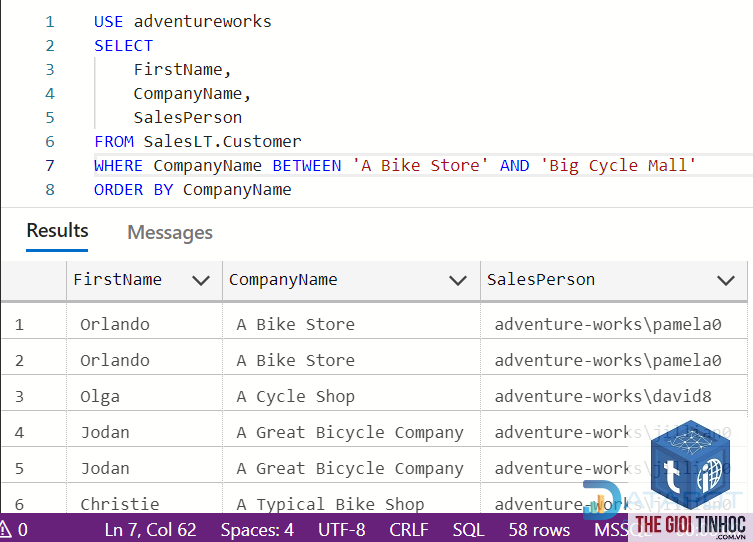Viewport: 753px width, 542px height.
Task: Click line number 7 in gutter
Action: pos(50,166)
